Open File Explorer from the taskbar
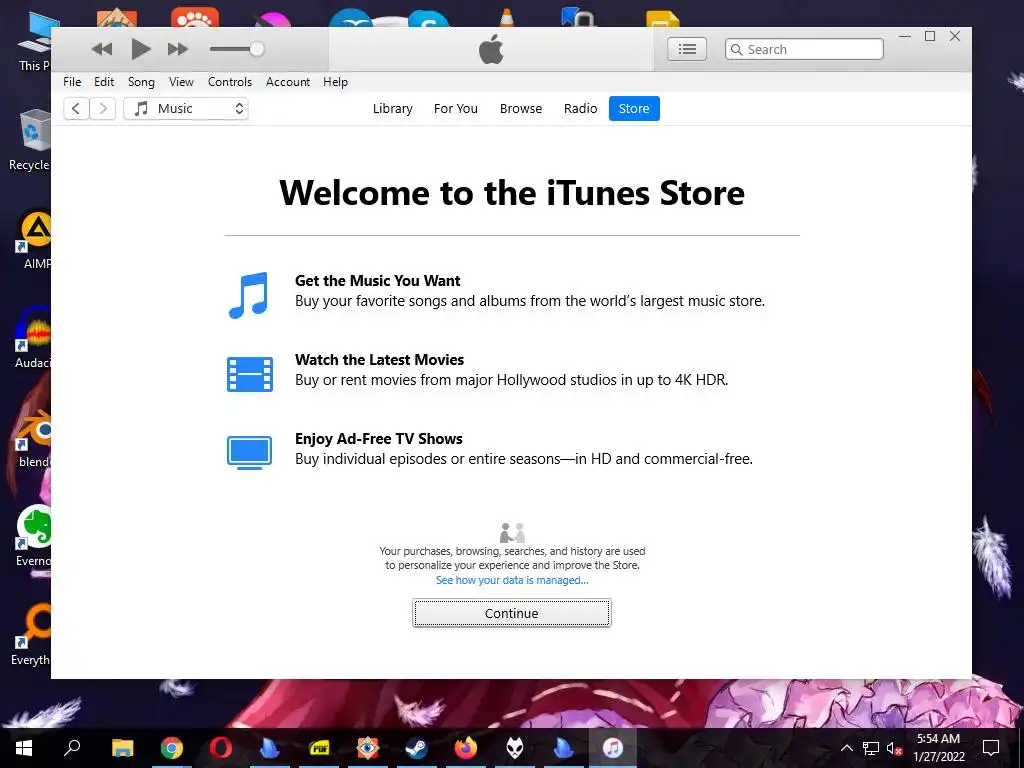The width and height of the screenshot is (1024, 768). tap(122, 748)
